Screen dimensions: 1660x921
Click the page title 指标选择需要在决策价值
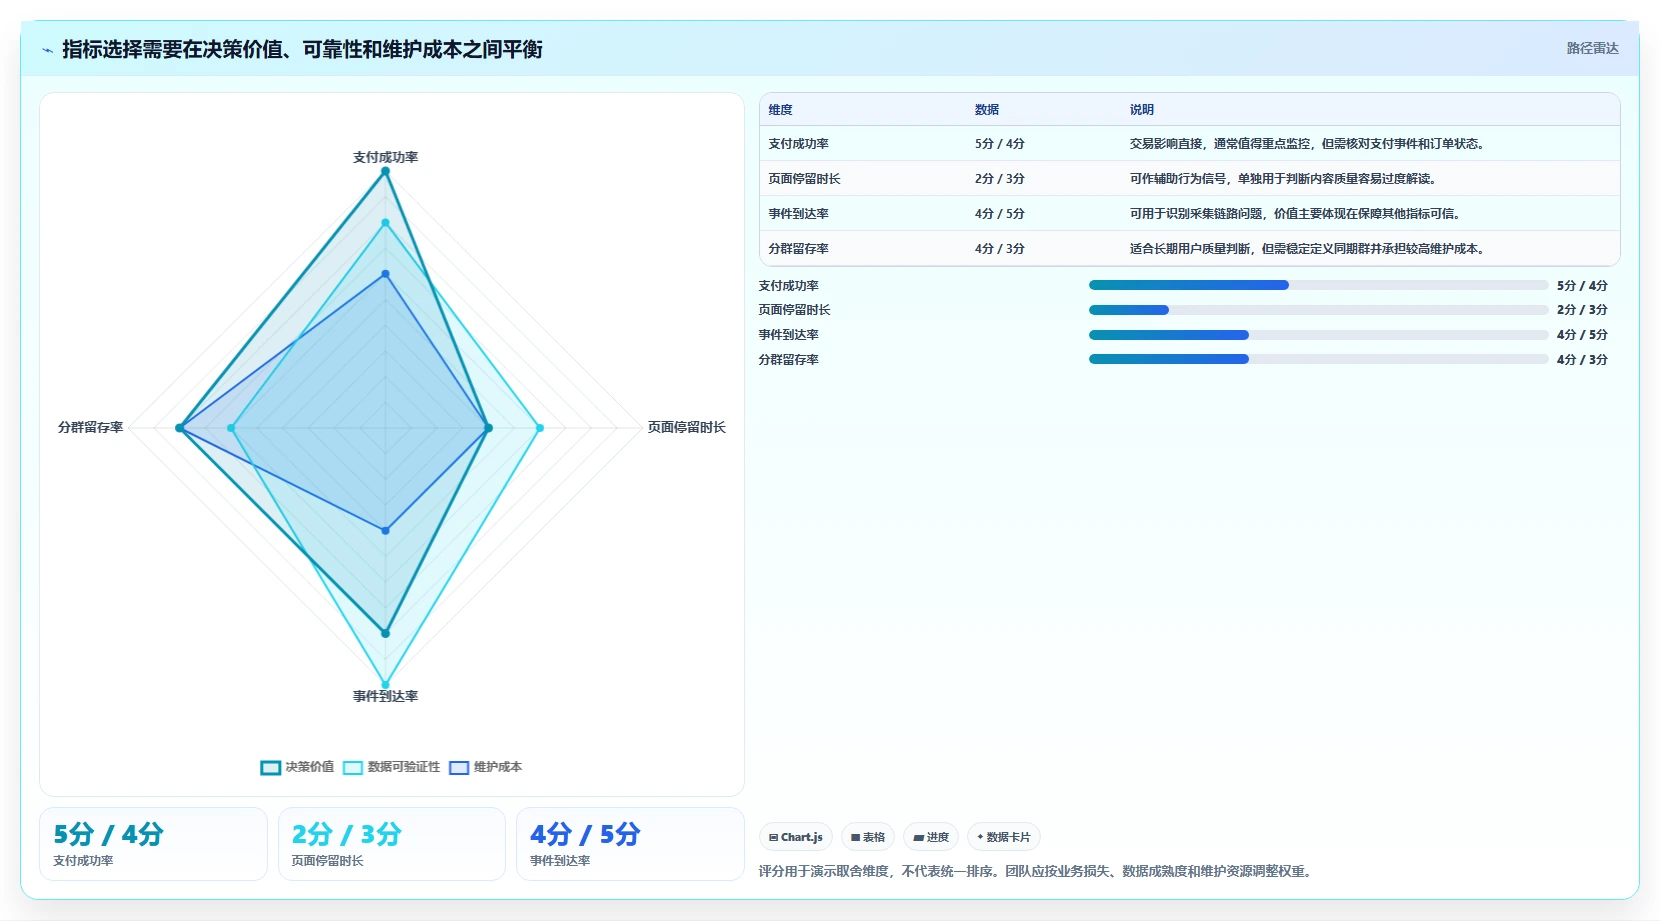pyautogui.click(x=302, y=49)
